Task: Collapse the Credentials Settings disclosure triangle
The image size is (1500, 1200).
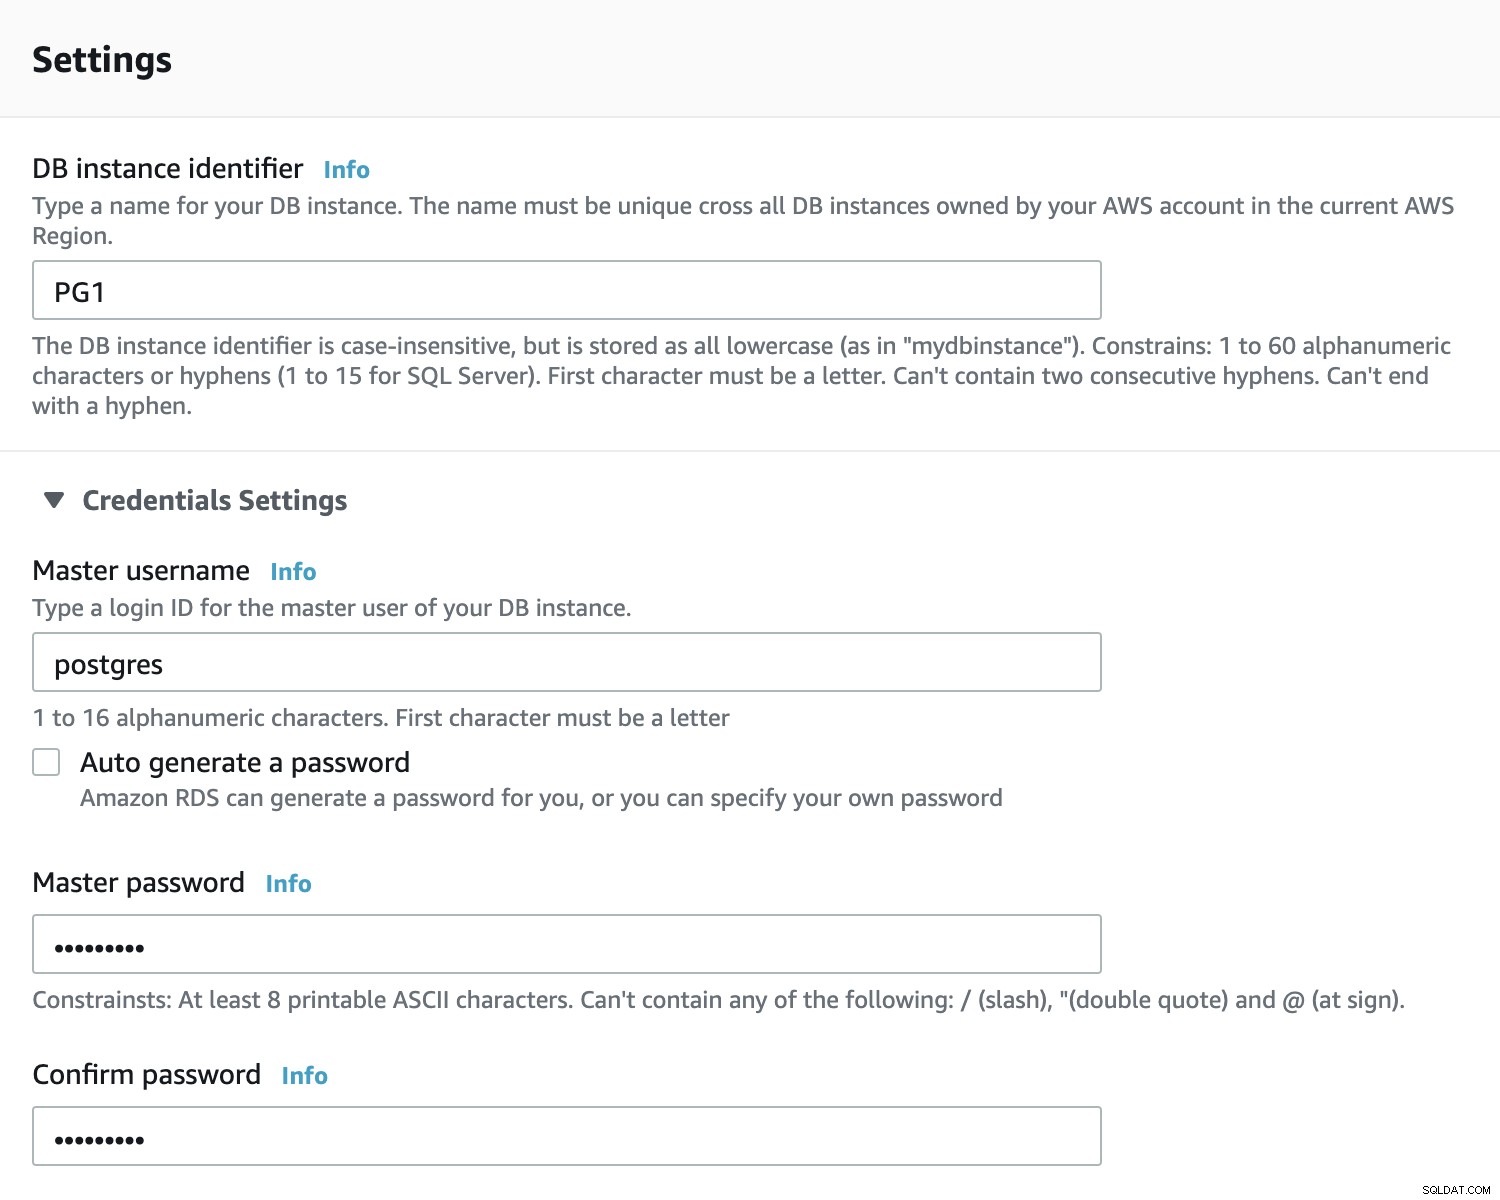Action: pos(54,500)
